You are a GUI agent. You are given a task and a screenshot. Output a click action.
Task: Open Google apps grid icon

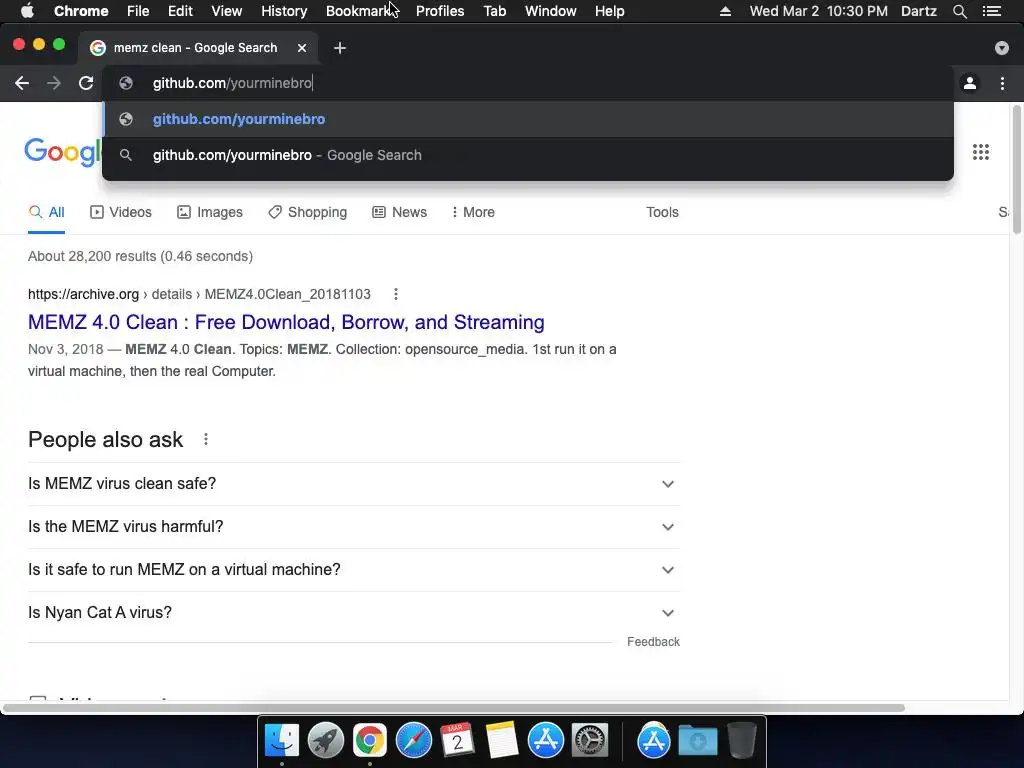click(980, 152)
